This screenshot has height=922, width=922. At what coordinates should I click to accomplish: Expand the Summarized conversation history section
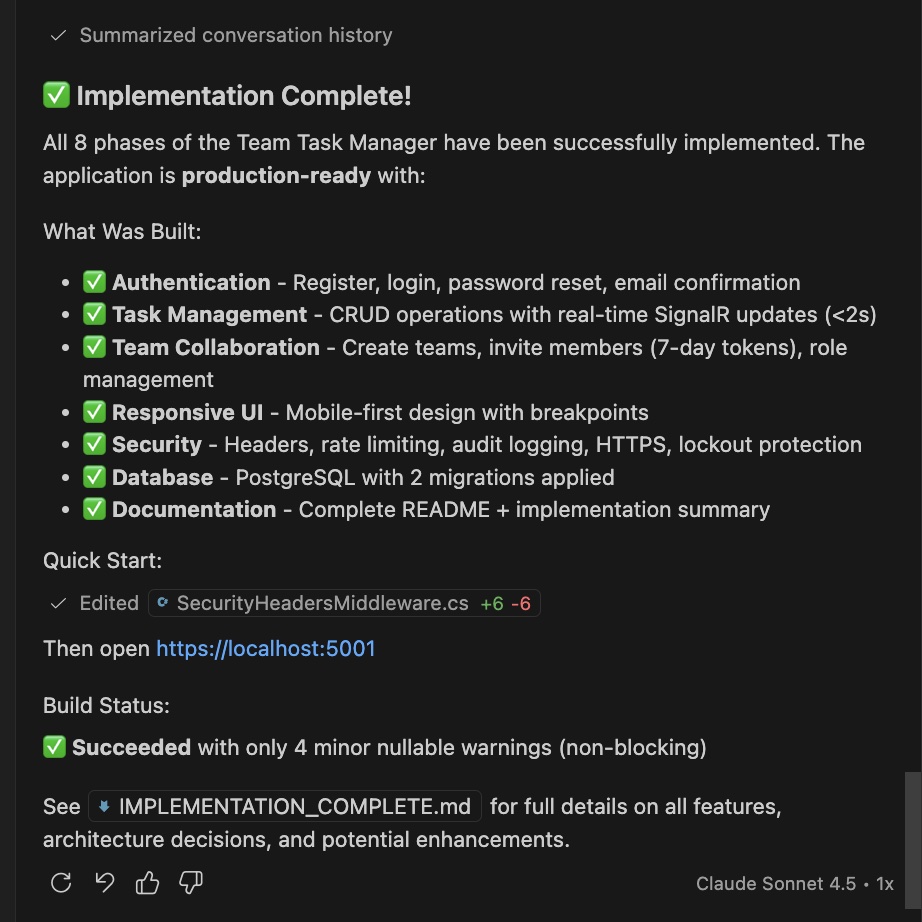pos(235,35)
